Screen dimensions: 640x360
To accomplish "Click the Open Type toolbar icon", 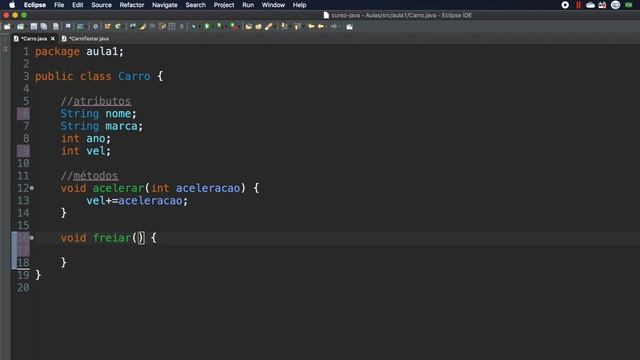I will [249, 27].
